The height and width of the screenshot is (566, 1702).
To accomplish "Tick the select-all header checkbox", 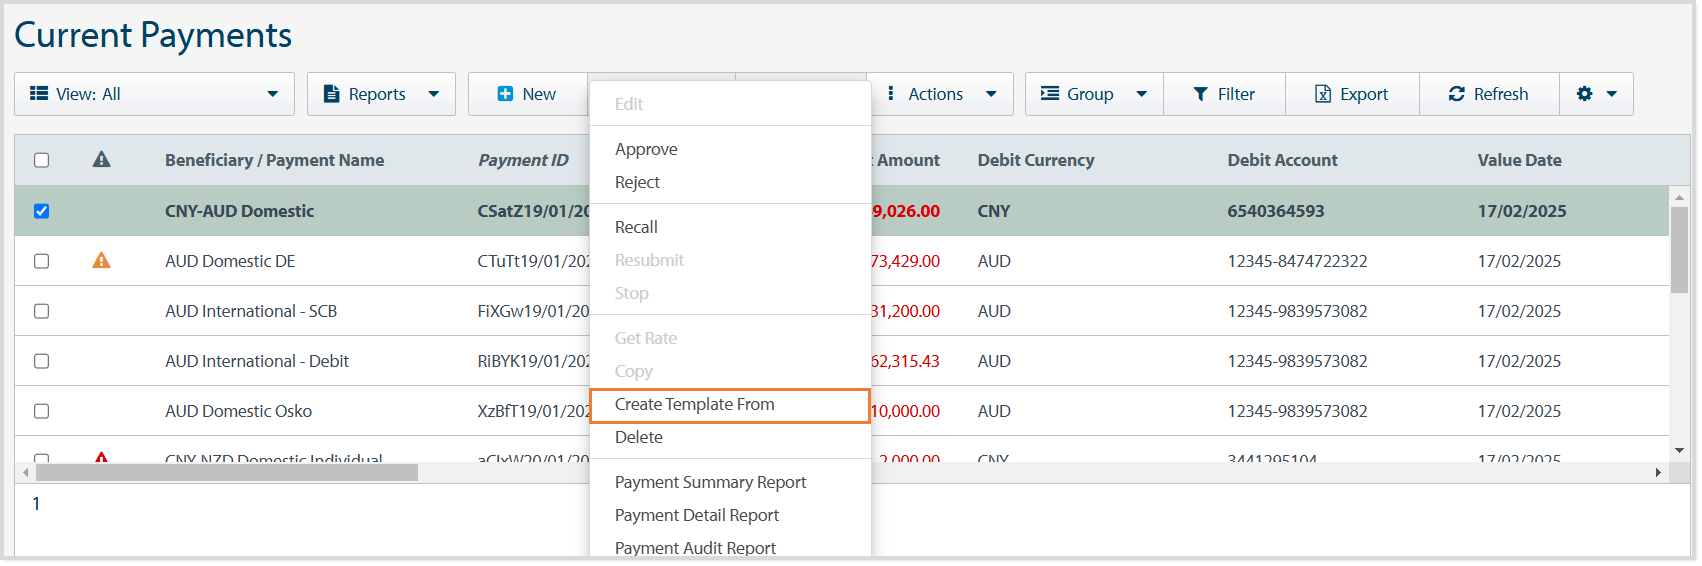I will (41, 160).
